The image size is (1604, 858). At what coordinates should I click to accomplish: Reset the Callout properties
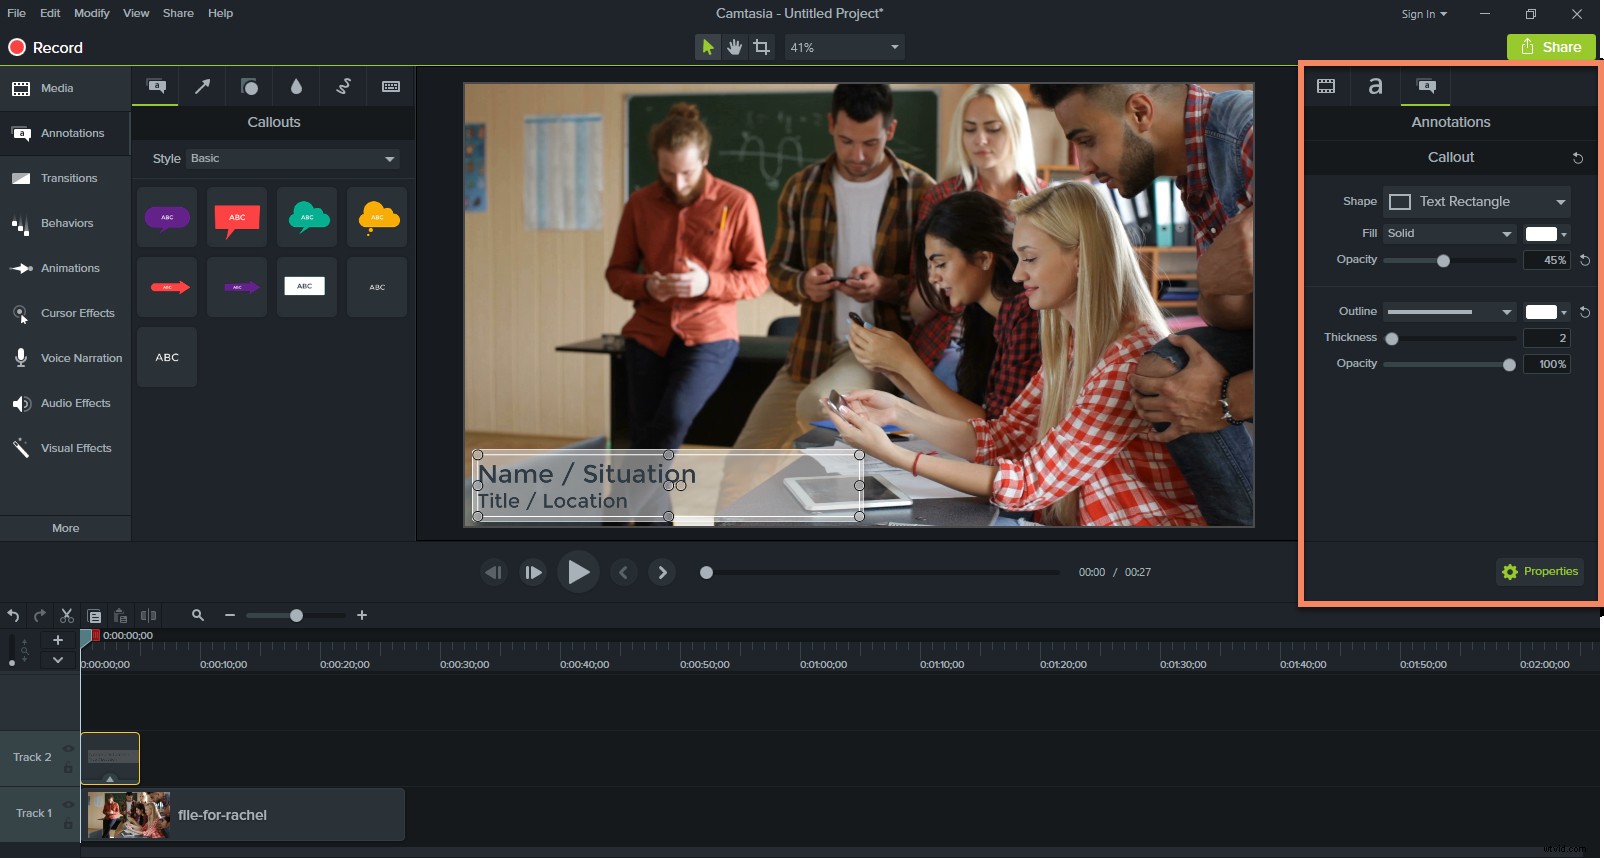point(1578,158)
